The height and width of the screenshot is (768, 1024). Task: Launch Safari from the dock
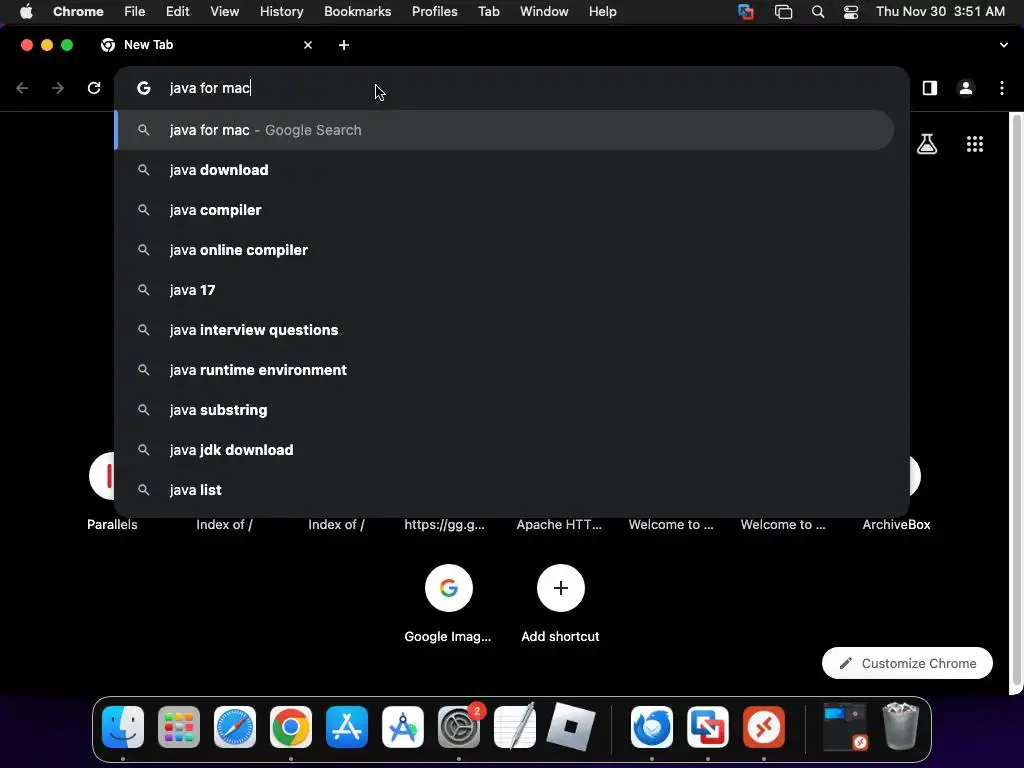tap(235, 727)
